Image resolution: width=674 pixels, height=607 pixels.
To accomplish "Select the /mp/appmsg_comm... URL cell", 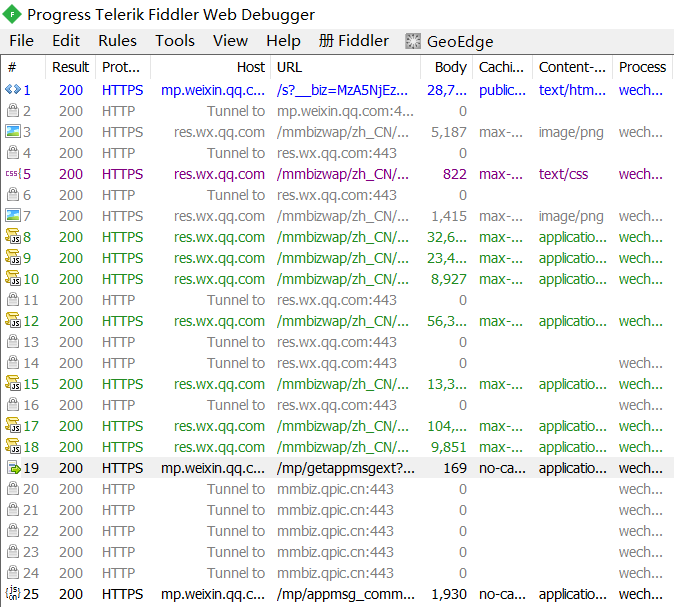I will [x=346, y=594].
